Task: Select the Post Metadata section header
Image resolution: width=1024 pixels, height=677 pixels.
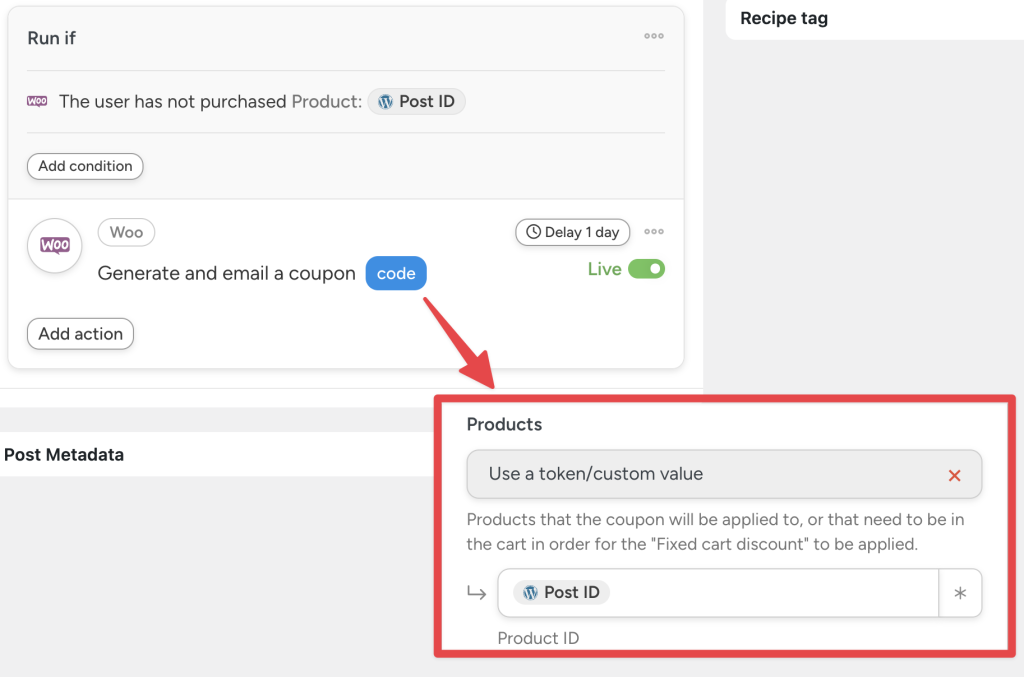Action: (x=65, y=455)
